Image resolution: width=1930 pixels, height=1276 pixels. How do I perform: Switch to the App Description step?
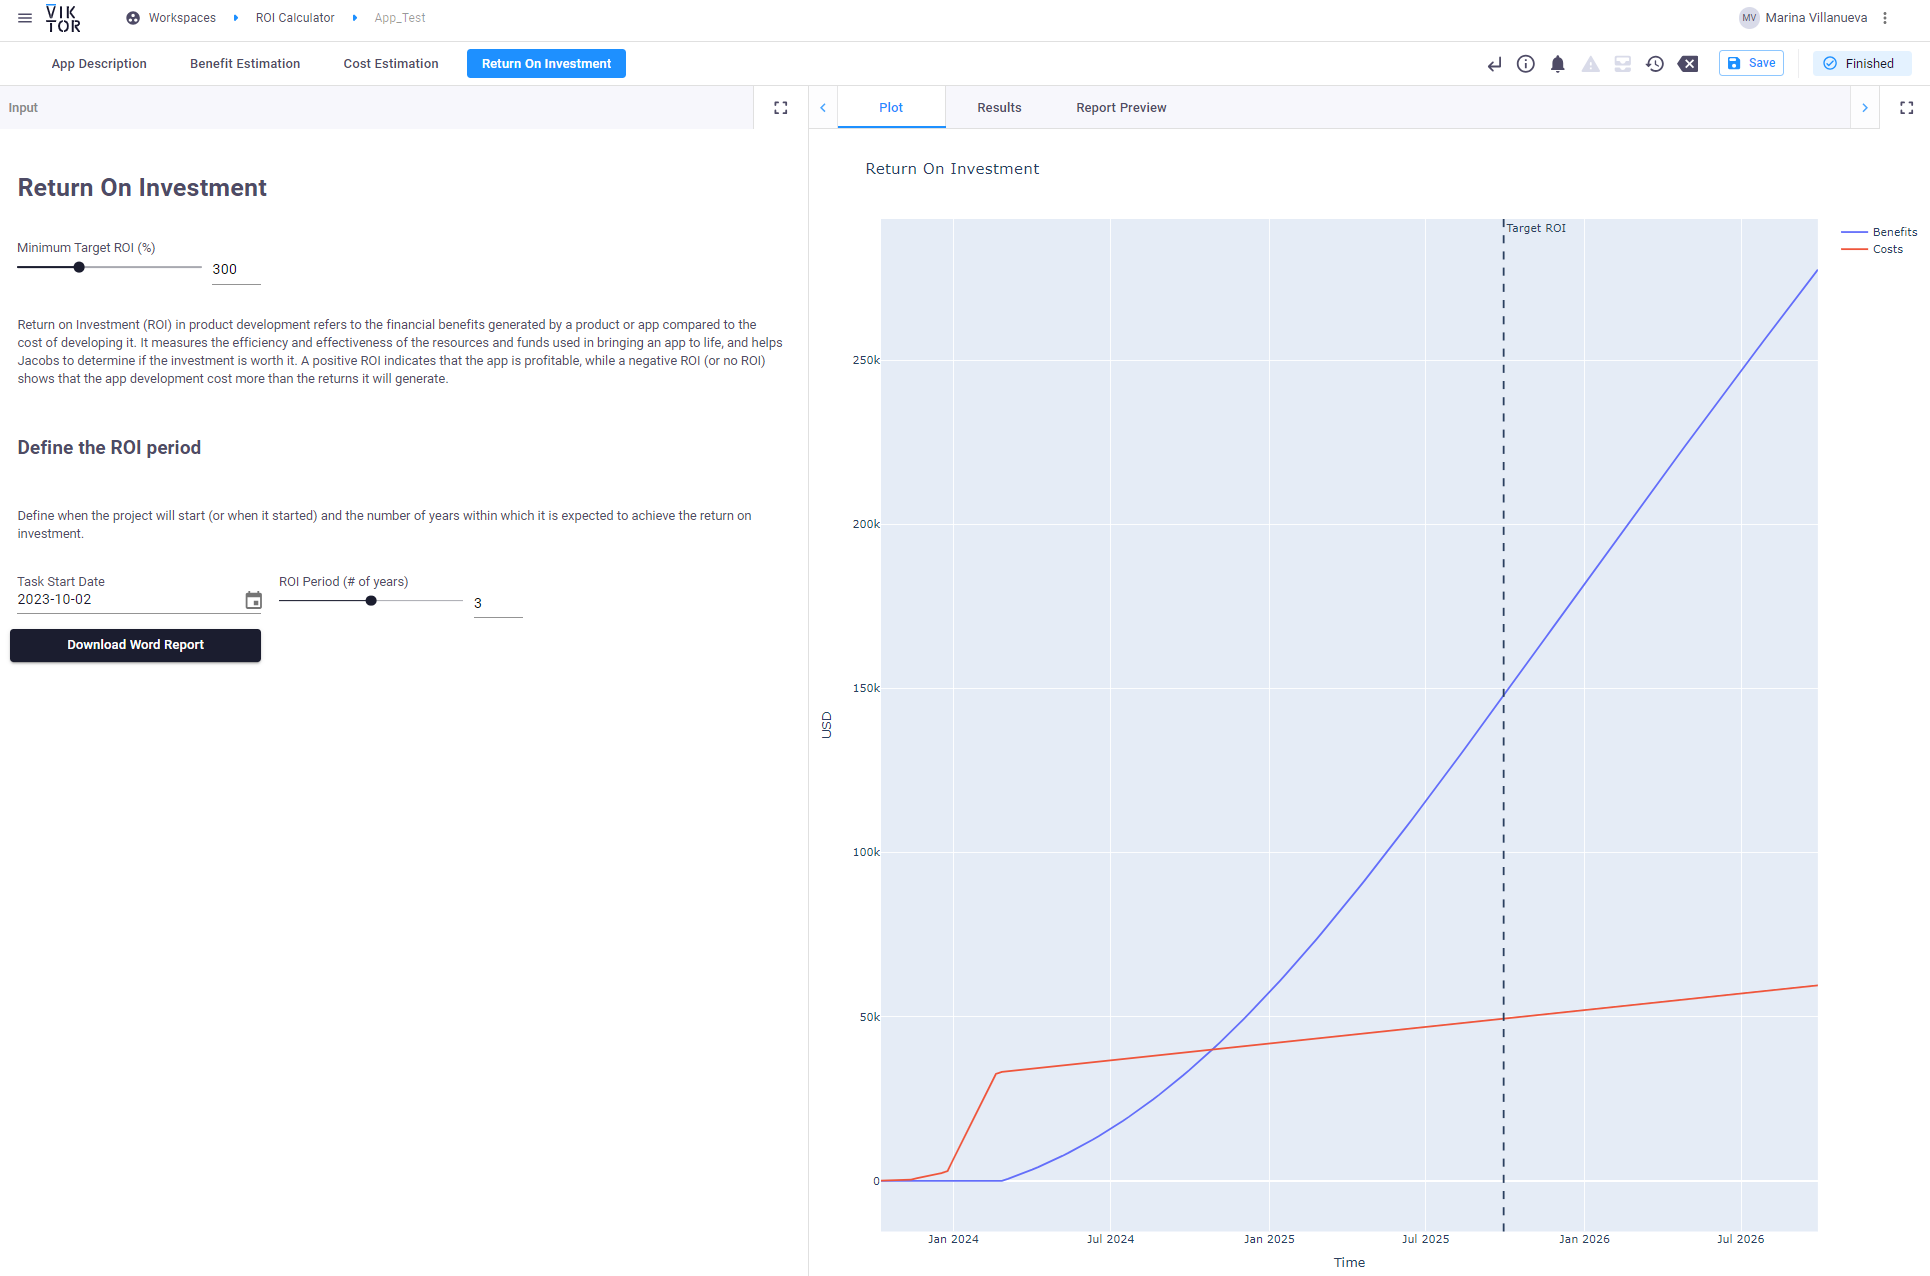click(99, 64)
